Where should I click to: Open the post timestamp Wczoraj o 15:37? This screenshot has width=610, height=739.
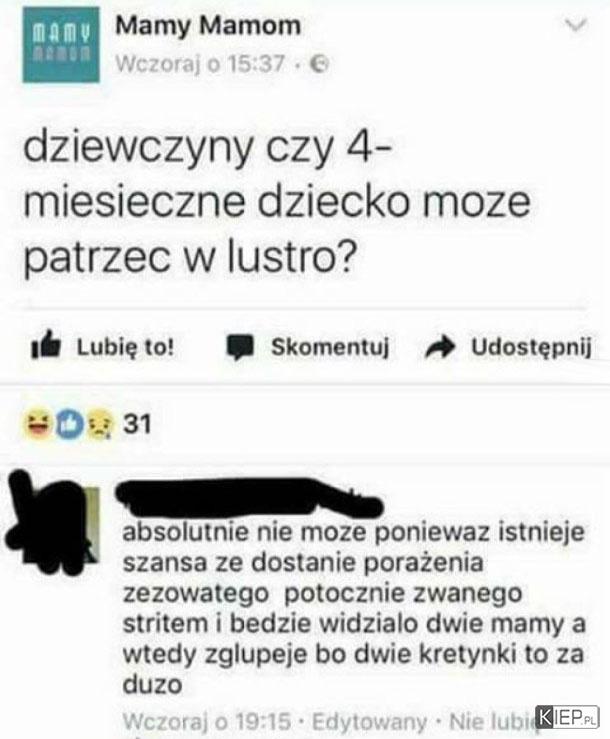click(x=200, y=64)
